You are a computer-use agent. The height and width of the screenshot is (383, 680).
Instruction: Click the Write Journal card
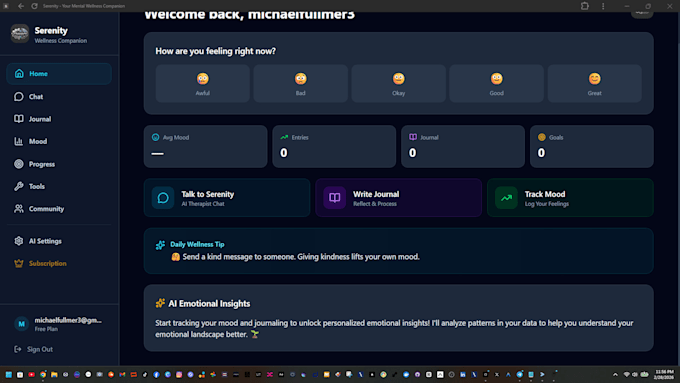pyautogui.click(x=399, y=198)
